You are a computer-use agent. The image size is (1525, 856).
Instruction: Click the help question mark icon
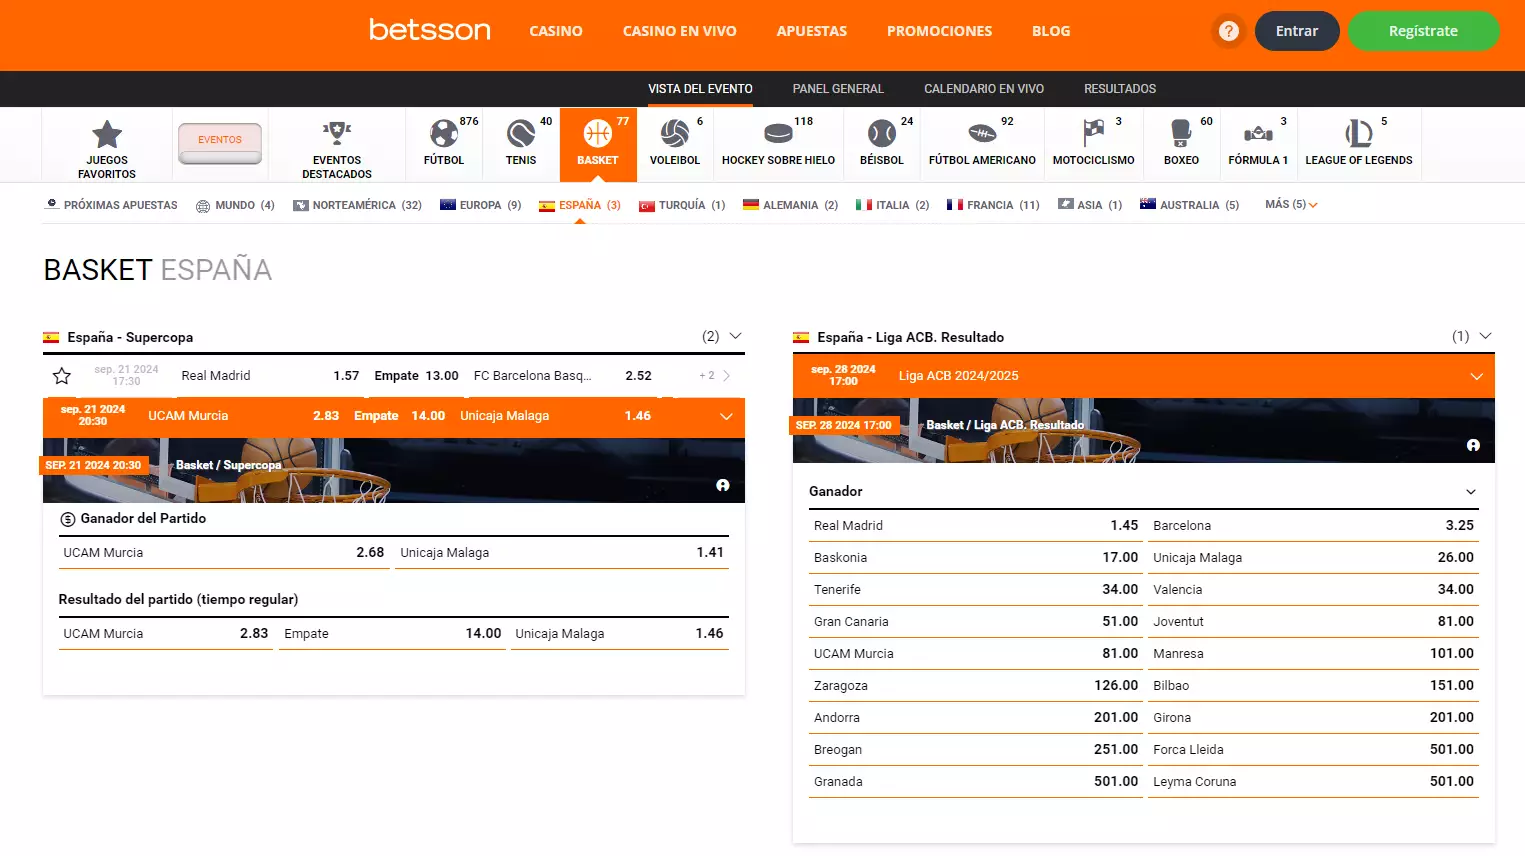pyautogui.click(x=1229, y=31)
